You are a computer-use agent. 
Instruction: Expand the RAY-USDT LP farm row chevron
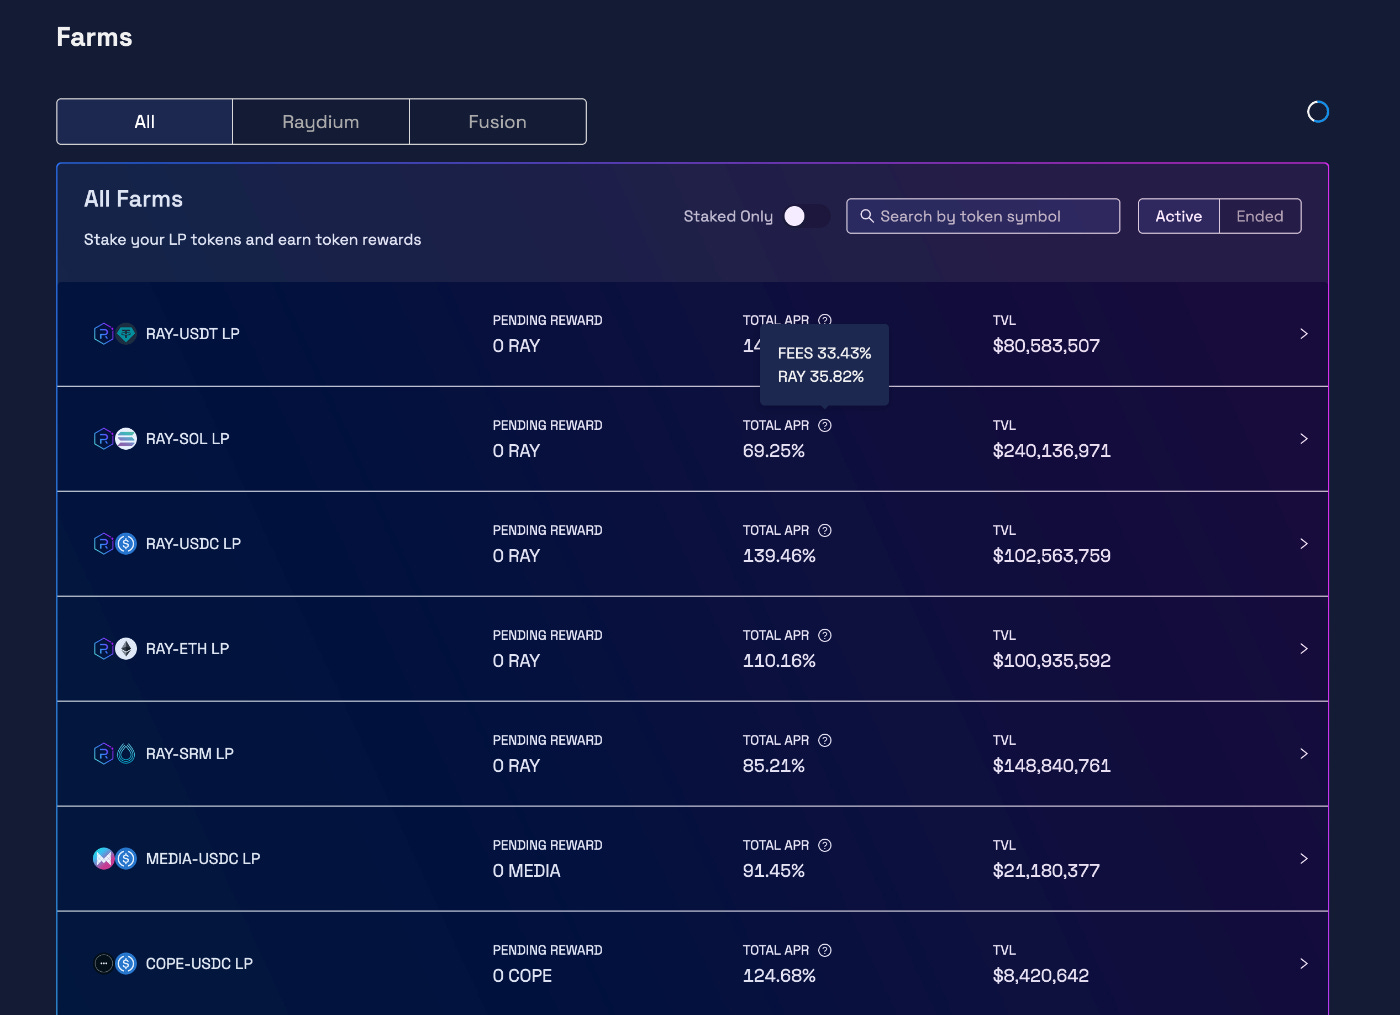click(x=1304, y=334)
